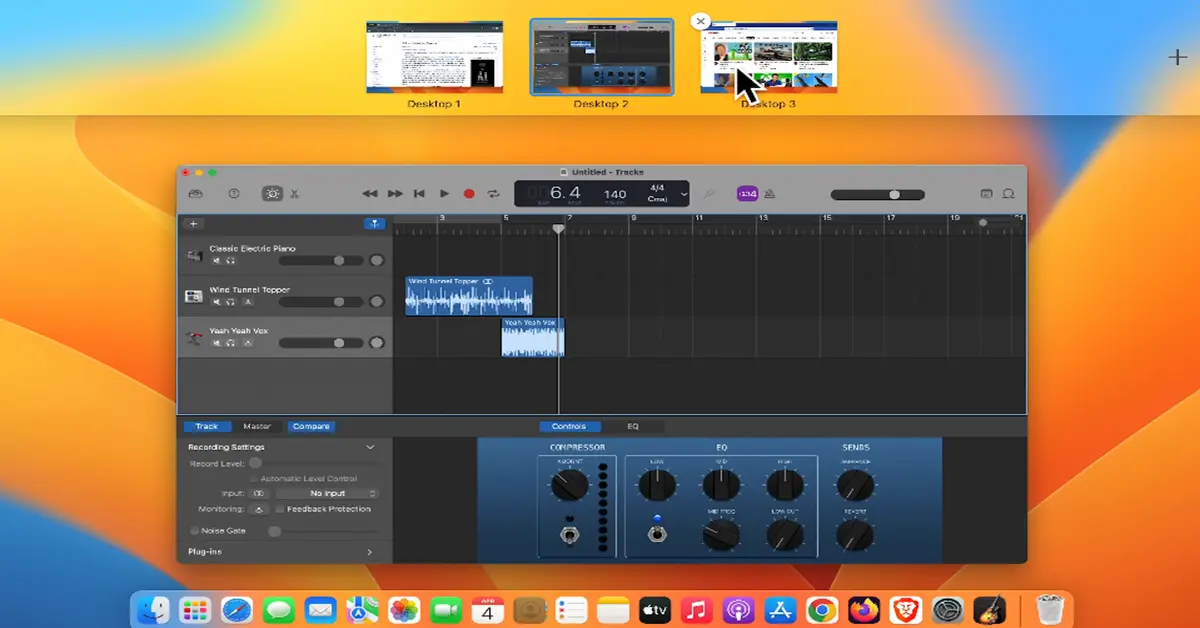Open the Loop Browser button
This screenshot has height=628, width=1200.
click(1009, 194)
